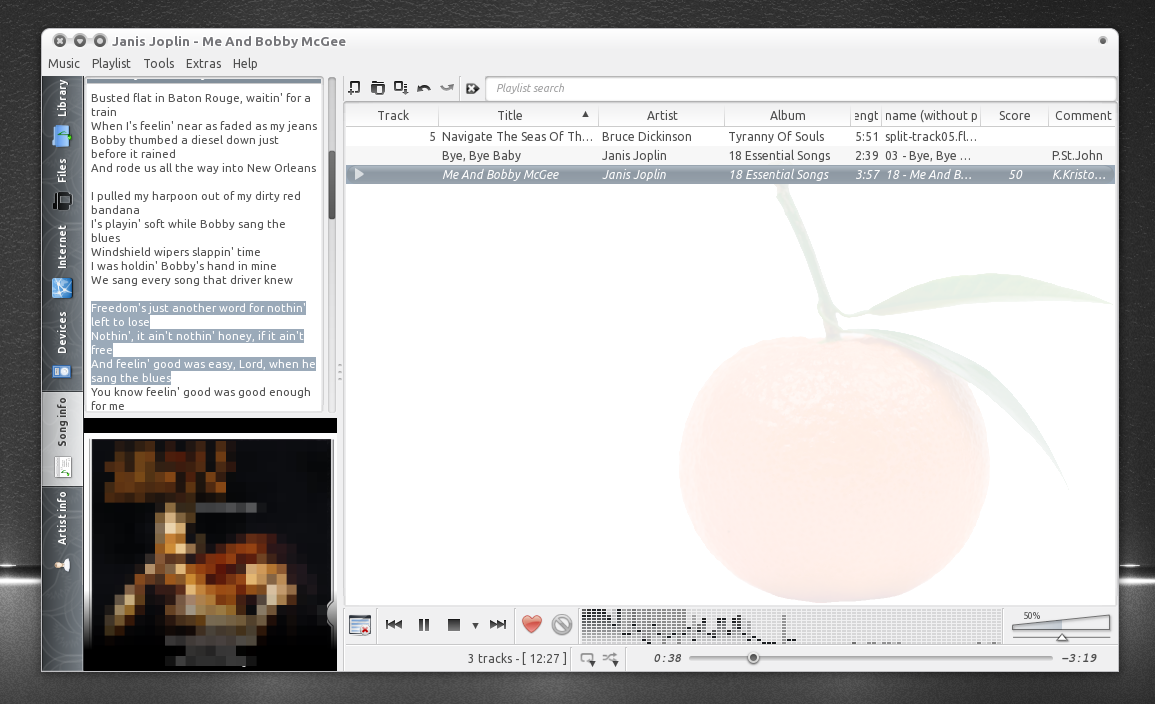Viewport: 1155px width, 704px height.
Task: Open the Extras menu
Action: (x=203, y=63)
